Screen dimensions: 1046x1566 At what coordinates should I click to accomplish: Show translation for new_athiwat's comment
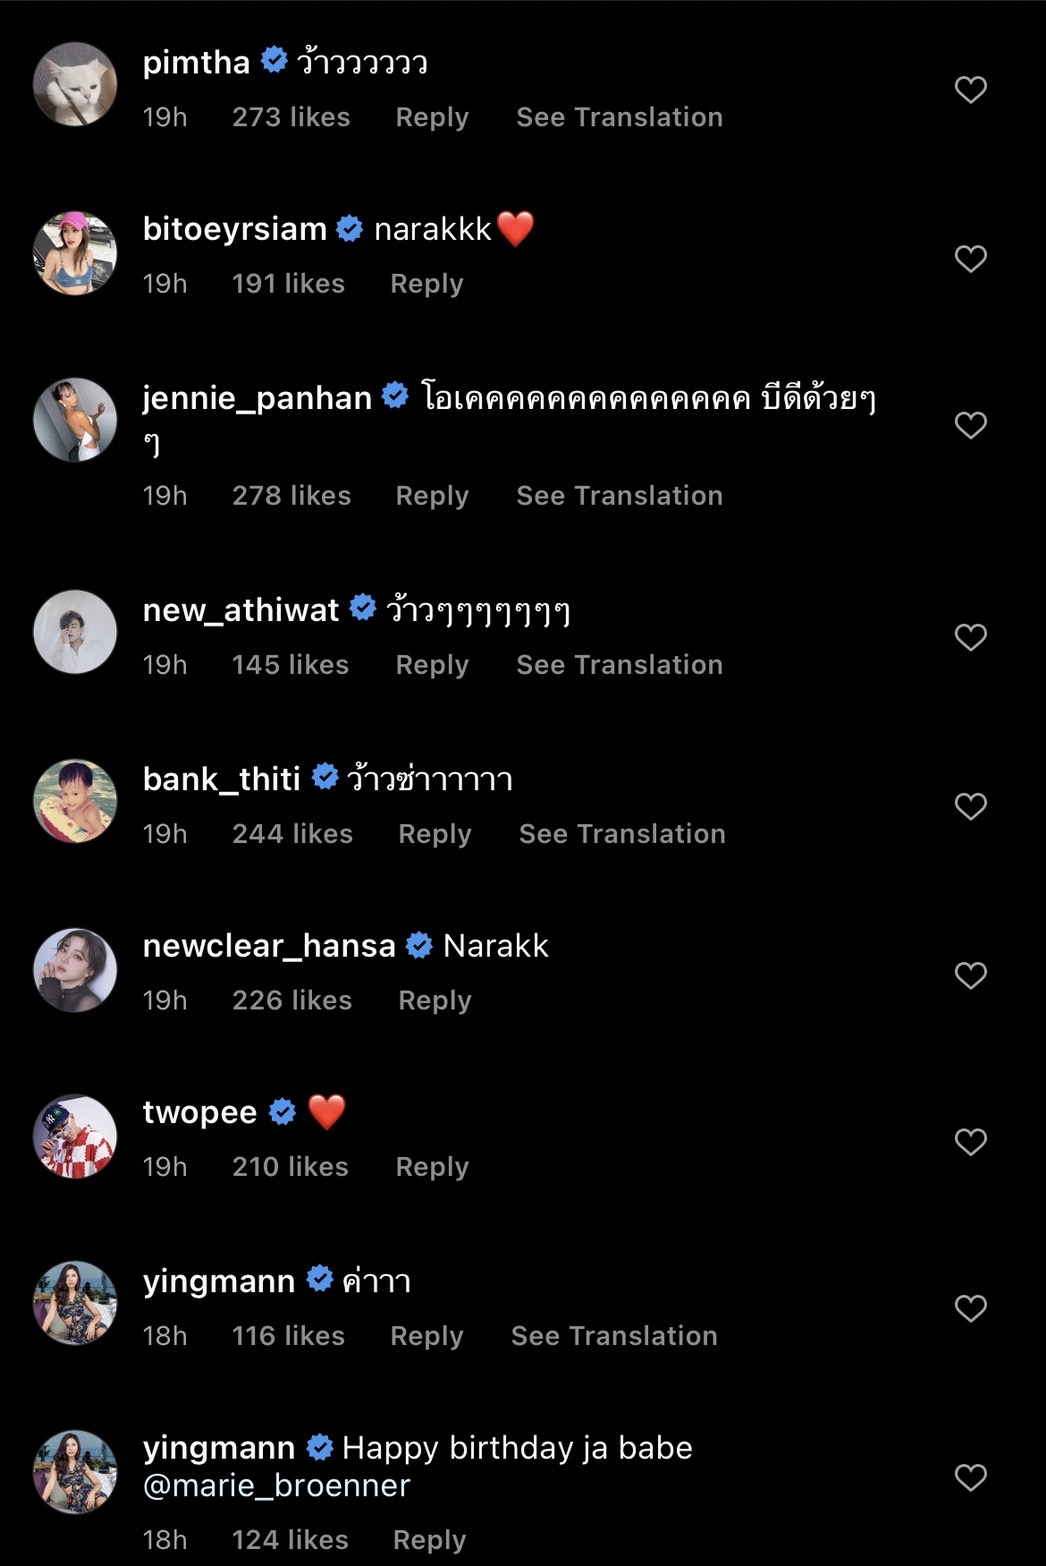point(619,665)
